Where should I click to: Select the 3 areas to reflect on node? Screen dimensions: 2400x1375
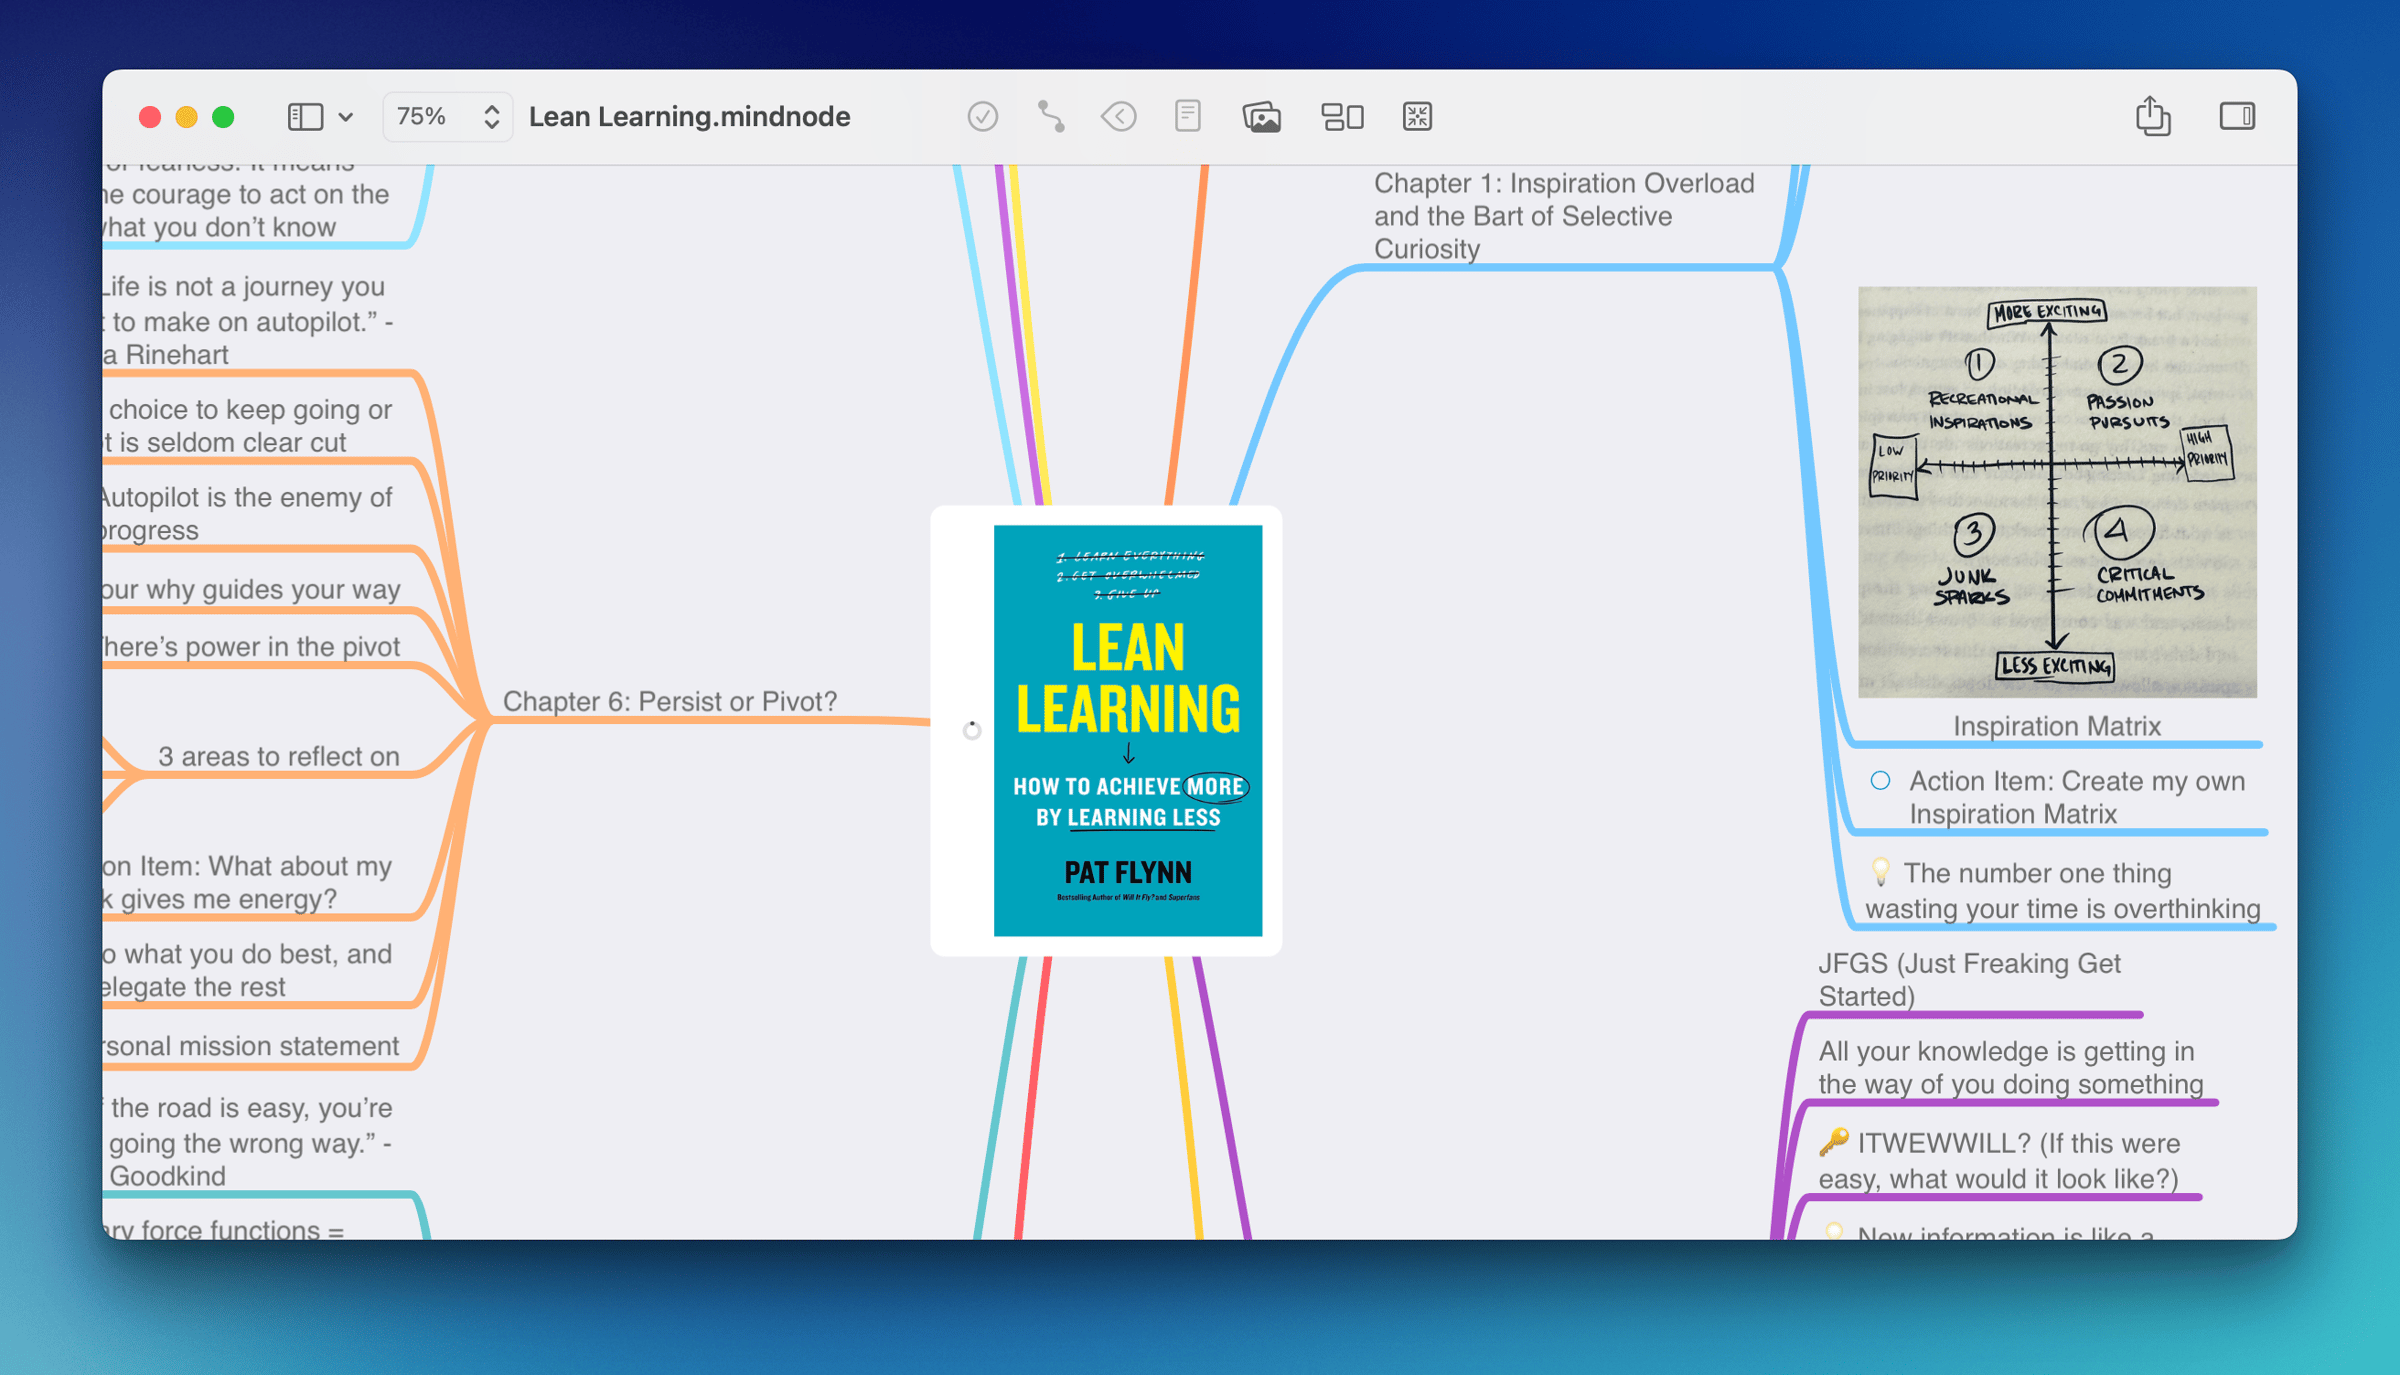(x=279, y=756)
